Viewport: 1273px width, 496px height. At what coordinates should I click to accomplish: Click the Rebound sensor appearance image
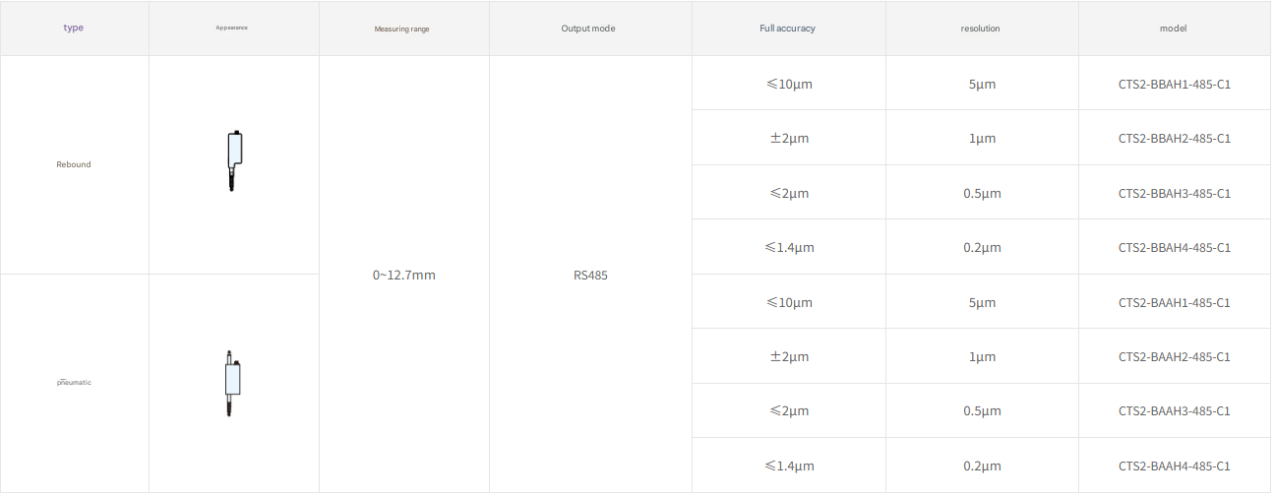(x=234, y=160)
